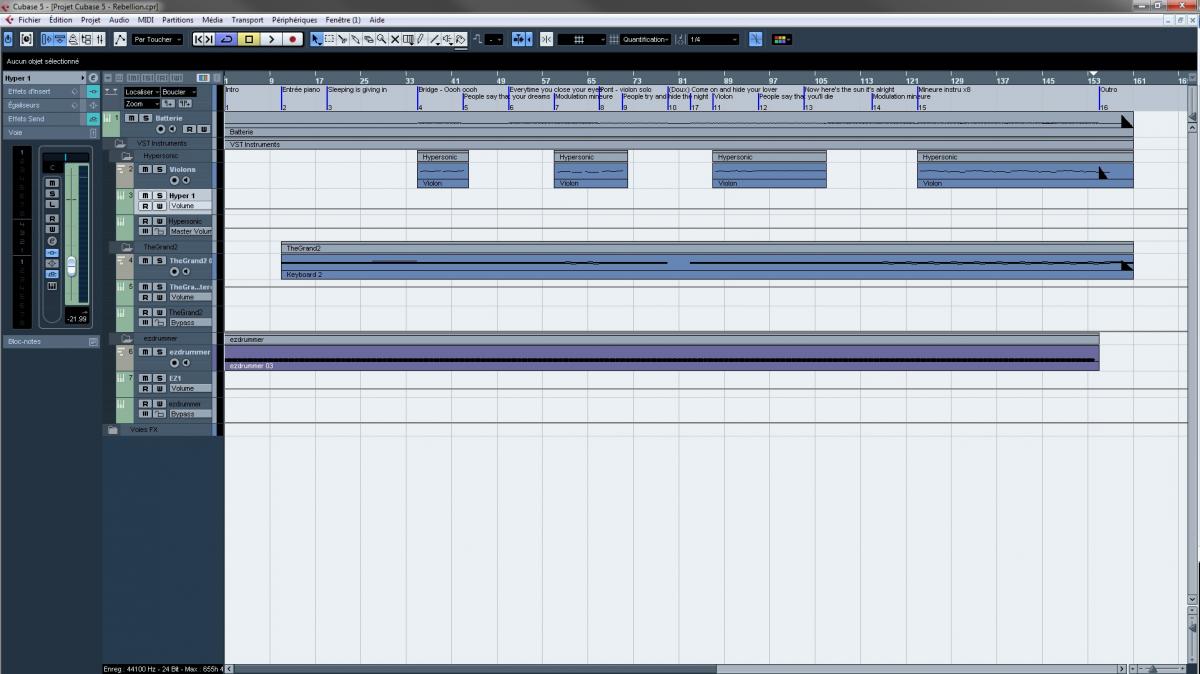
Task: Toggle Snap to Zero Crossing icon
Action: pos(755,39)
